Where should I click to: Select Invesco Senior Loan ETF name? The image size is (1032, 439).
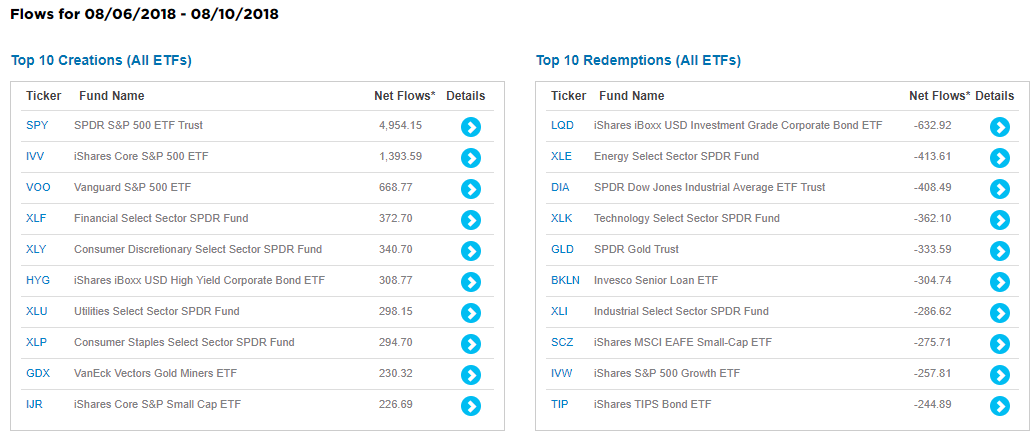[x=656, y=280]
